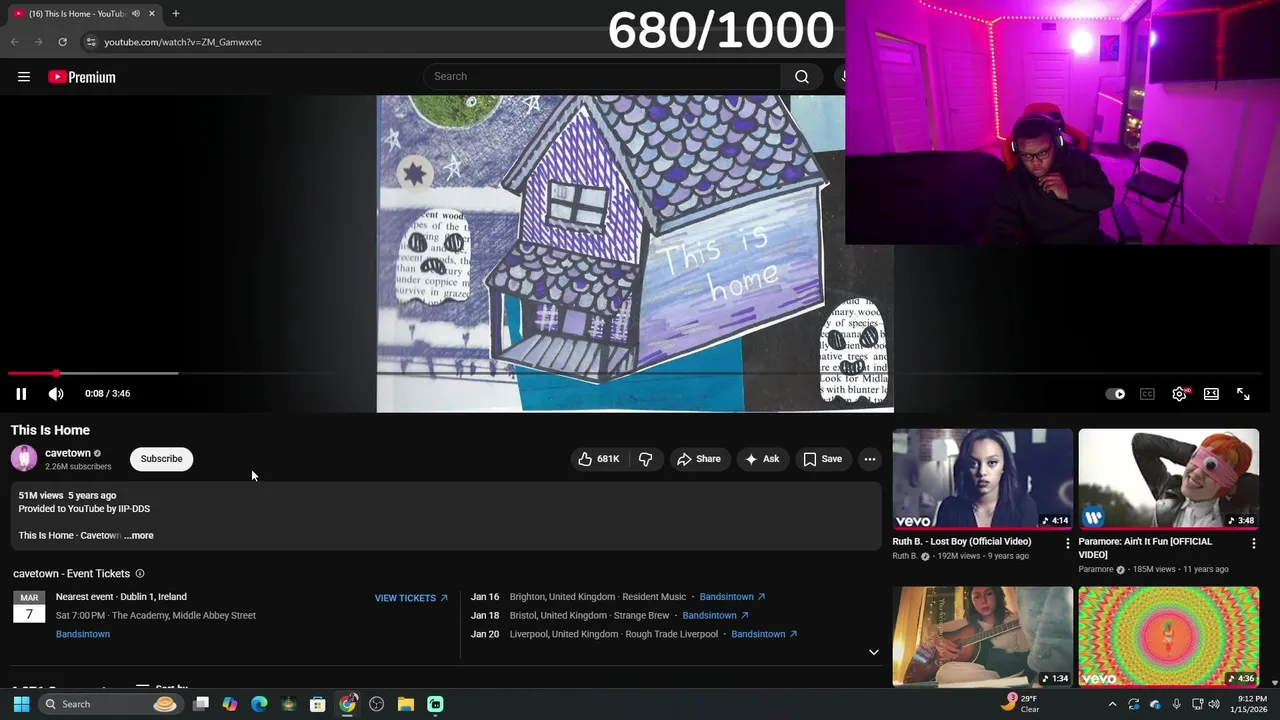
Task: Open the Ask AI assistant button
Action: pos(763,459)
